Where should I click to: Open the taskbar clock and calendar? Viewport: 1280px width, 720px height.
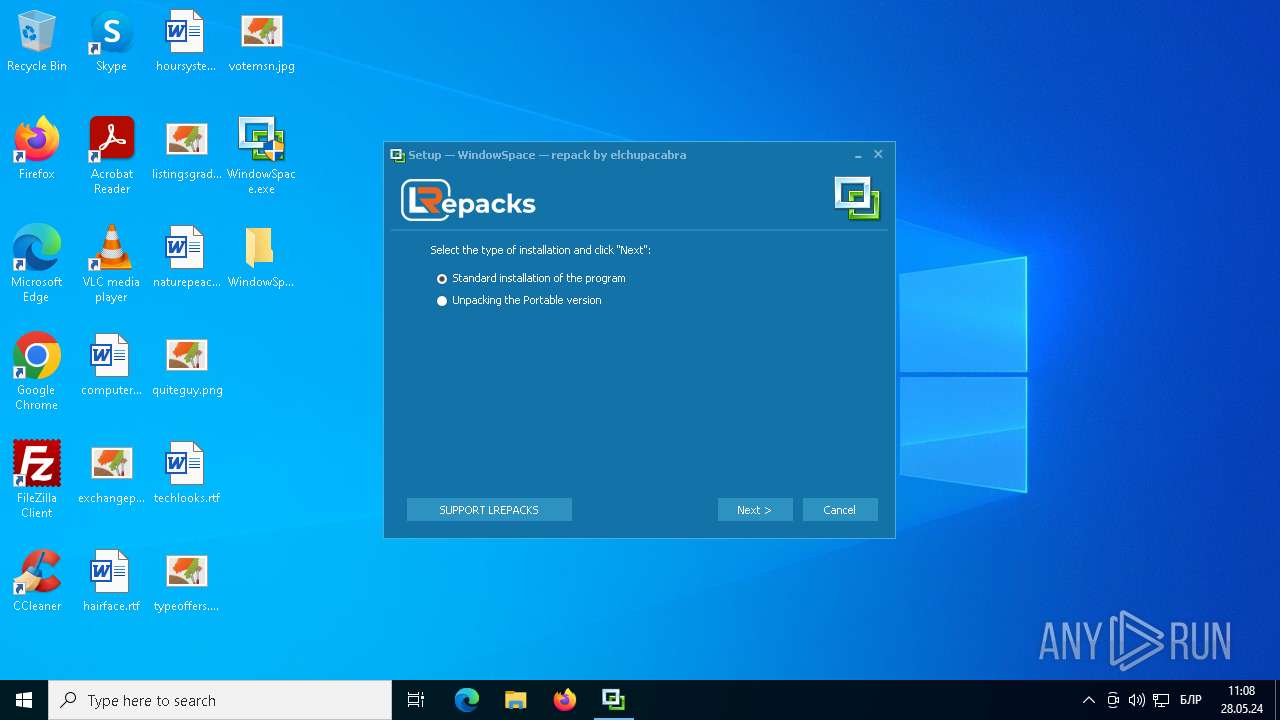point(1241,700)
